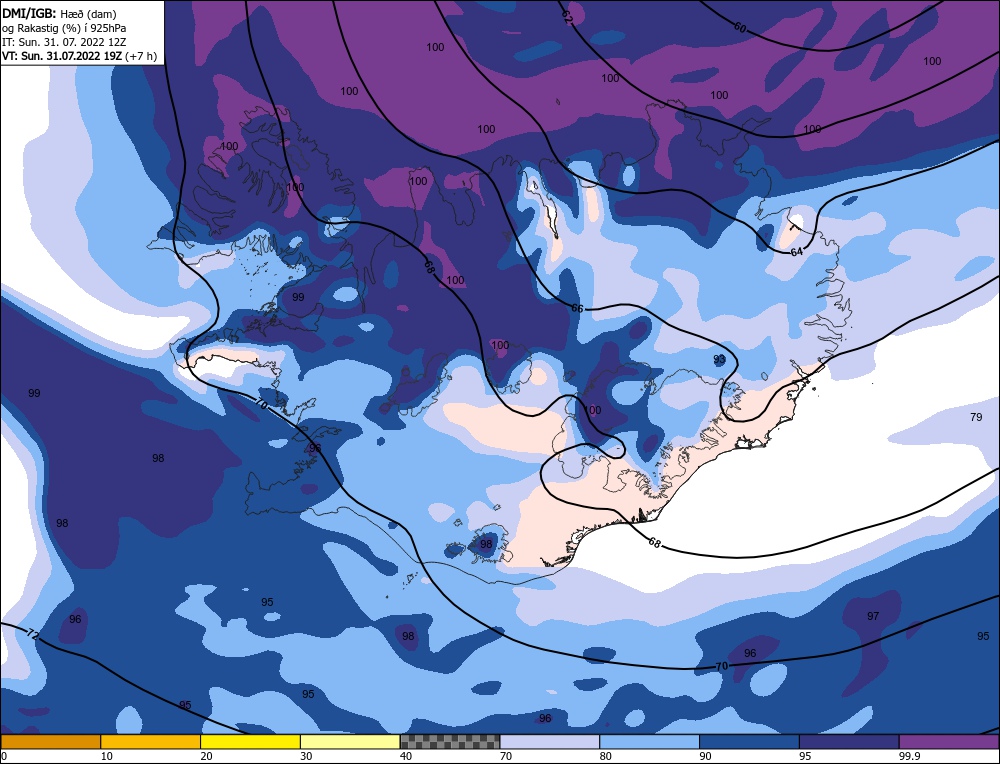Click the contour label '60'
The height and width of the screenshot is (764, 1000).
[x=740, y=27]
